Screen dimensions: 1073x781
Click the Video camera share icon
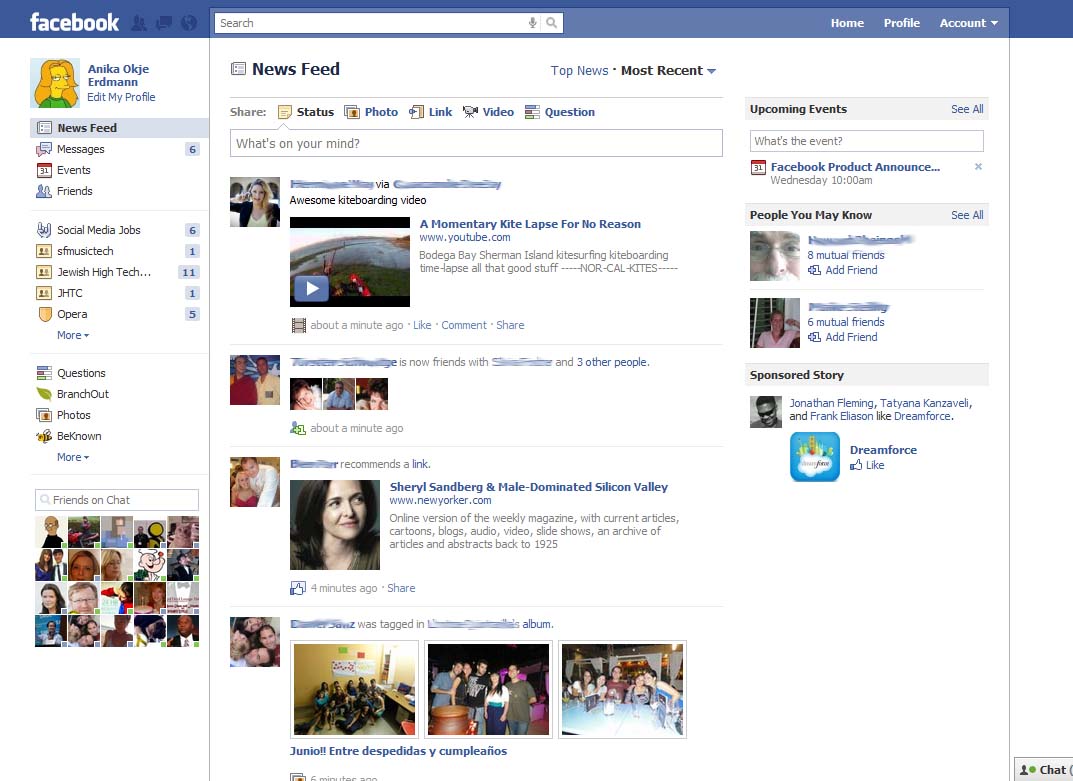coord(470,112)
